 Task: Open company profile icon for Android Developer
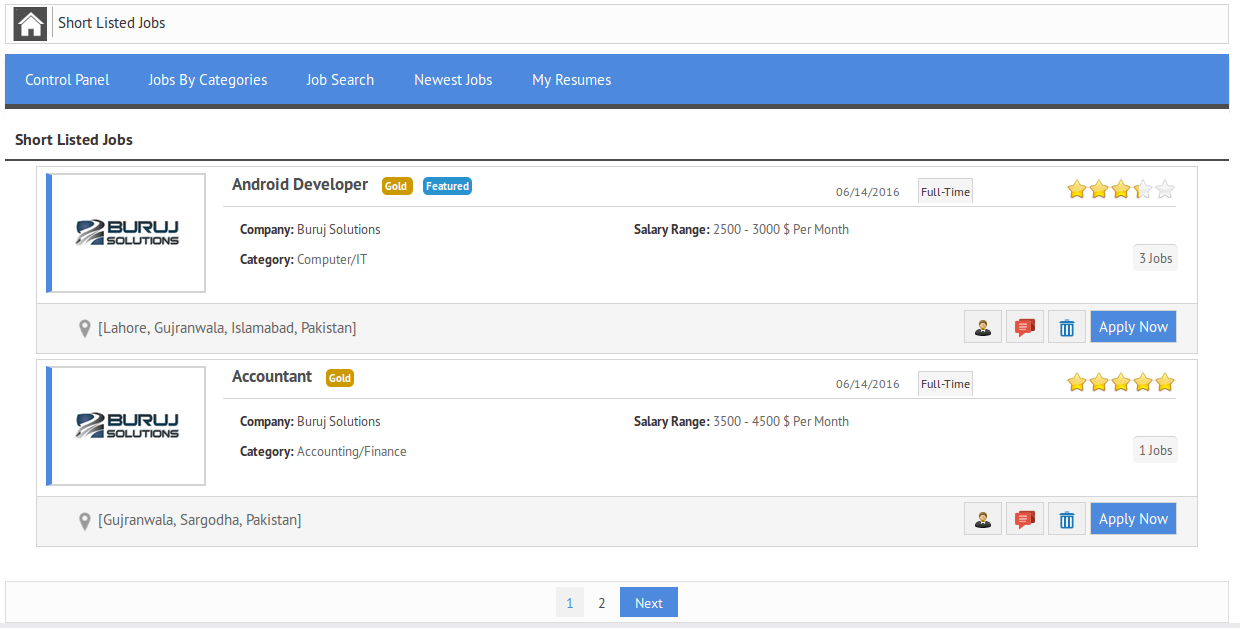[x=983, y=327]
